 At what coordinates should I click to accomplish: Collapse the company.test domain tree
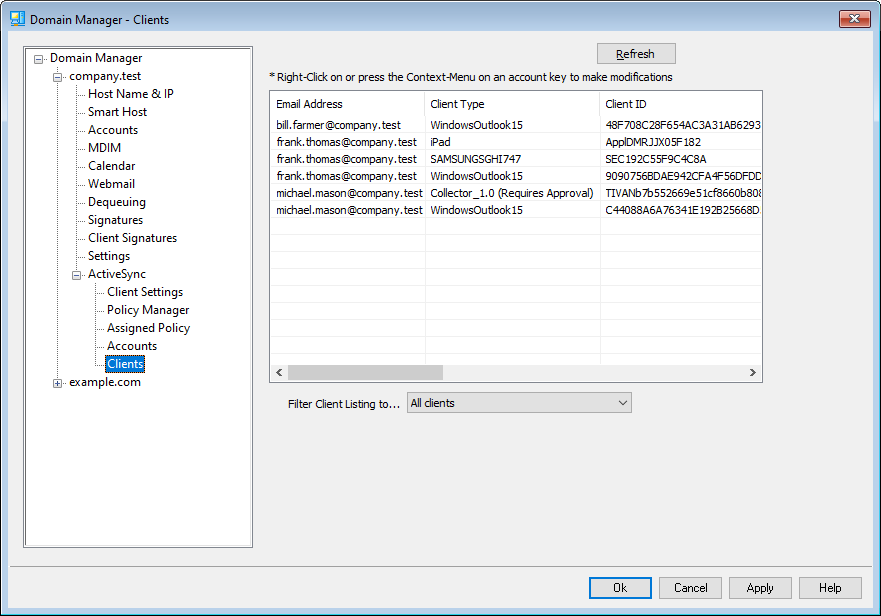click(x=58, y=77)
